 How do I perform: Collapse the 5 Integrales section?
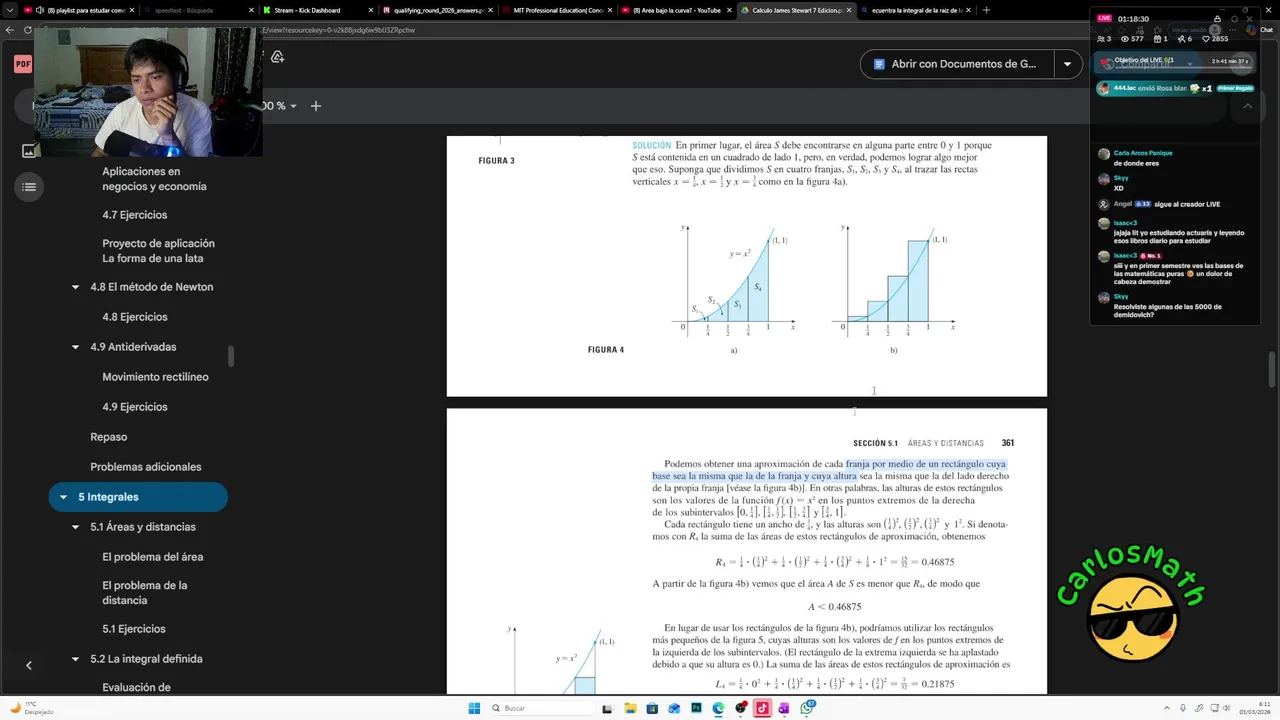click(x=63, y=497)
